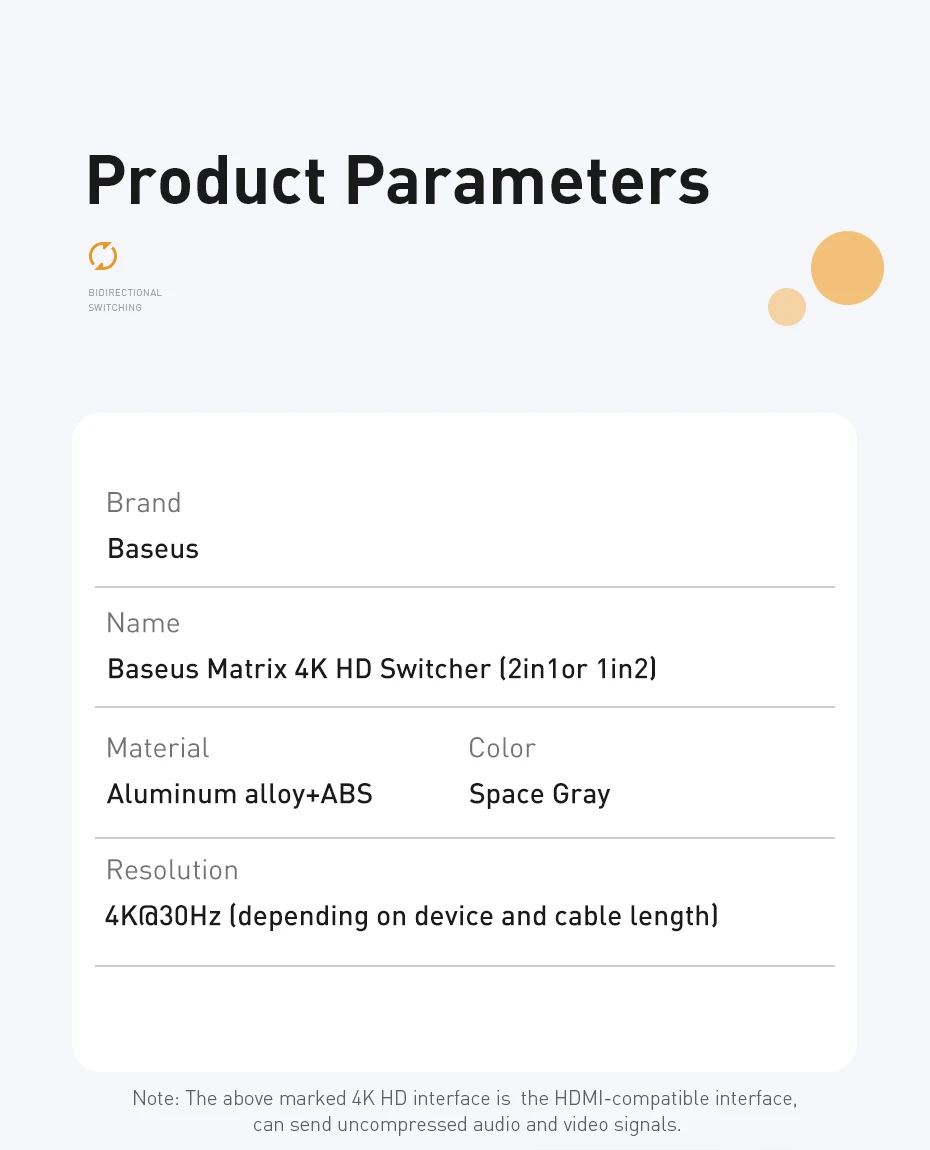The height and width of the screenshot is (1150, 930).
Task: Click the word "Product" in the heading
Action: coord(206,181)
